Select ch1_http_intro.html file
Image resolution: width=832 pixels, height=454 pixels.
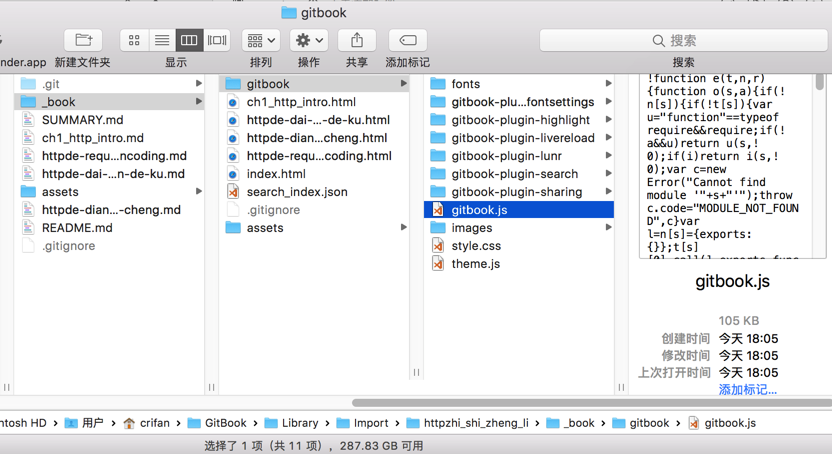pyautogui.click(x=314, y=102)
